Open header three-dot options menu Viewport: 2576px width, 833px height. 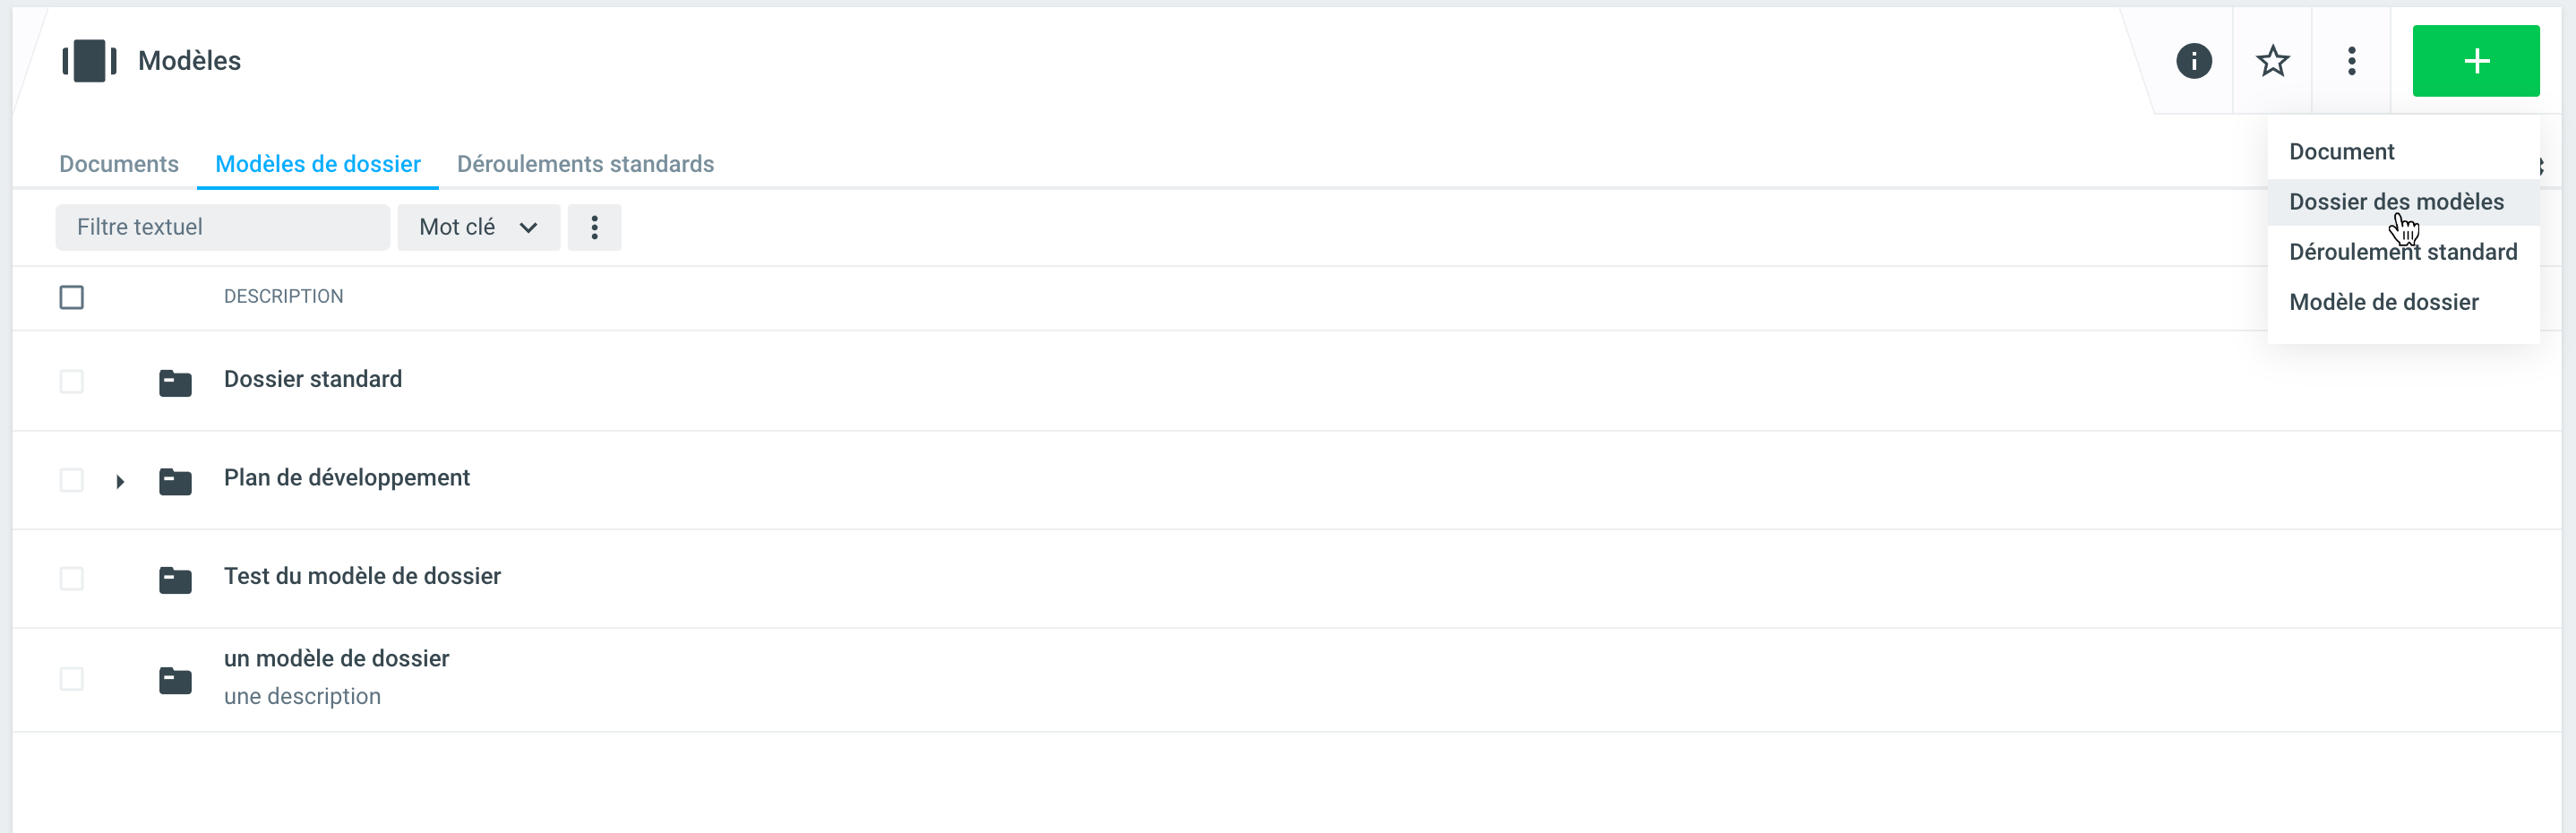pyautogui.click(x=2351, y=61)
